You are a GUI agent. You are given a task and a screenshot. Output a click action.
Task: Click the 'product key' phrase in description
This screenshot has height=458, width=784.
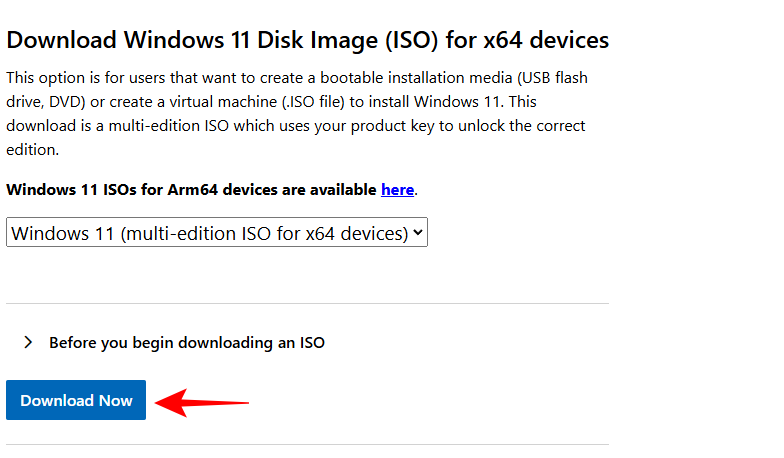tap(422, 126)
